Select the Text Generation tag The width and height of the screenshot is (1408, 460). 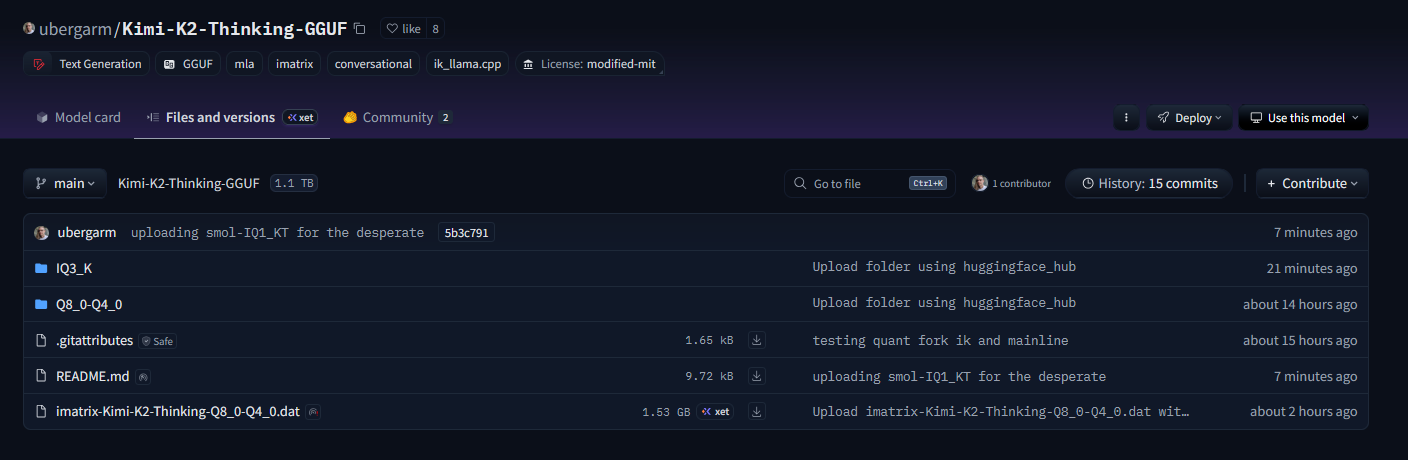(87, 64)
